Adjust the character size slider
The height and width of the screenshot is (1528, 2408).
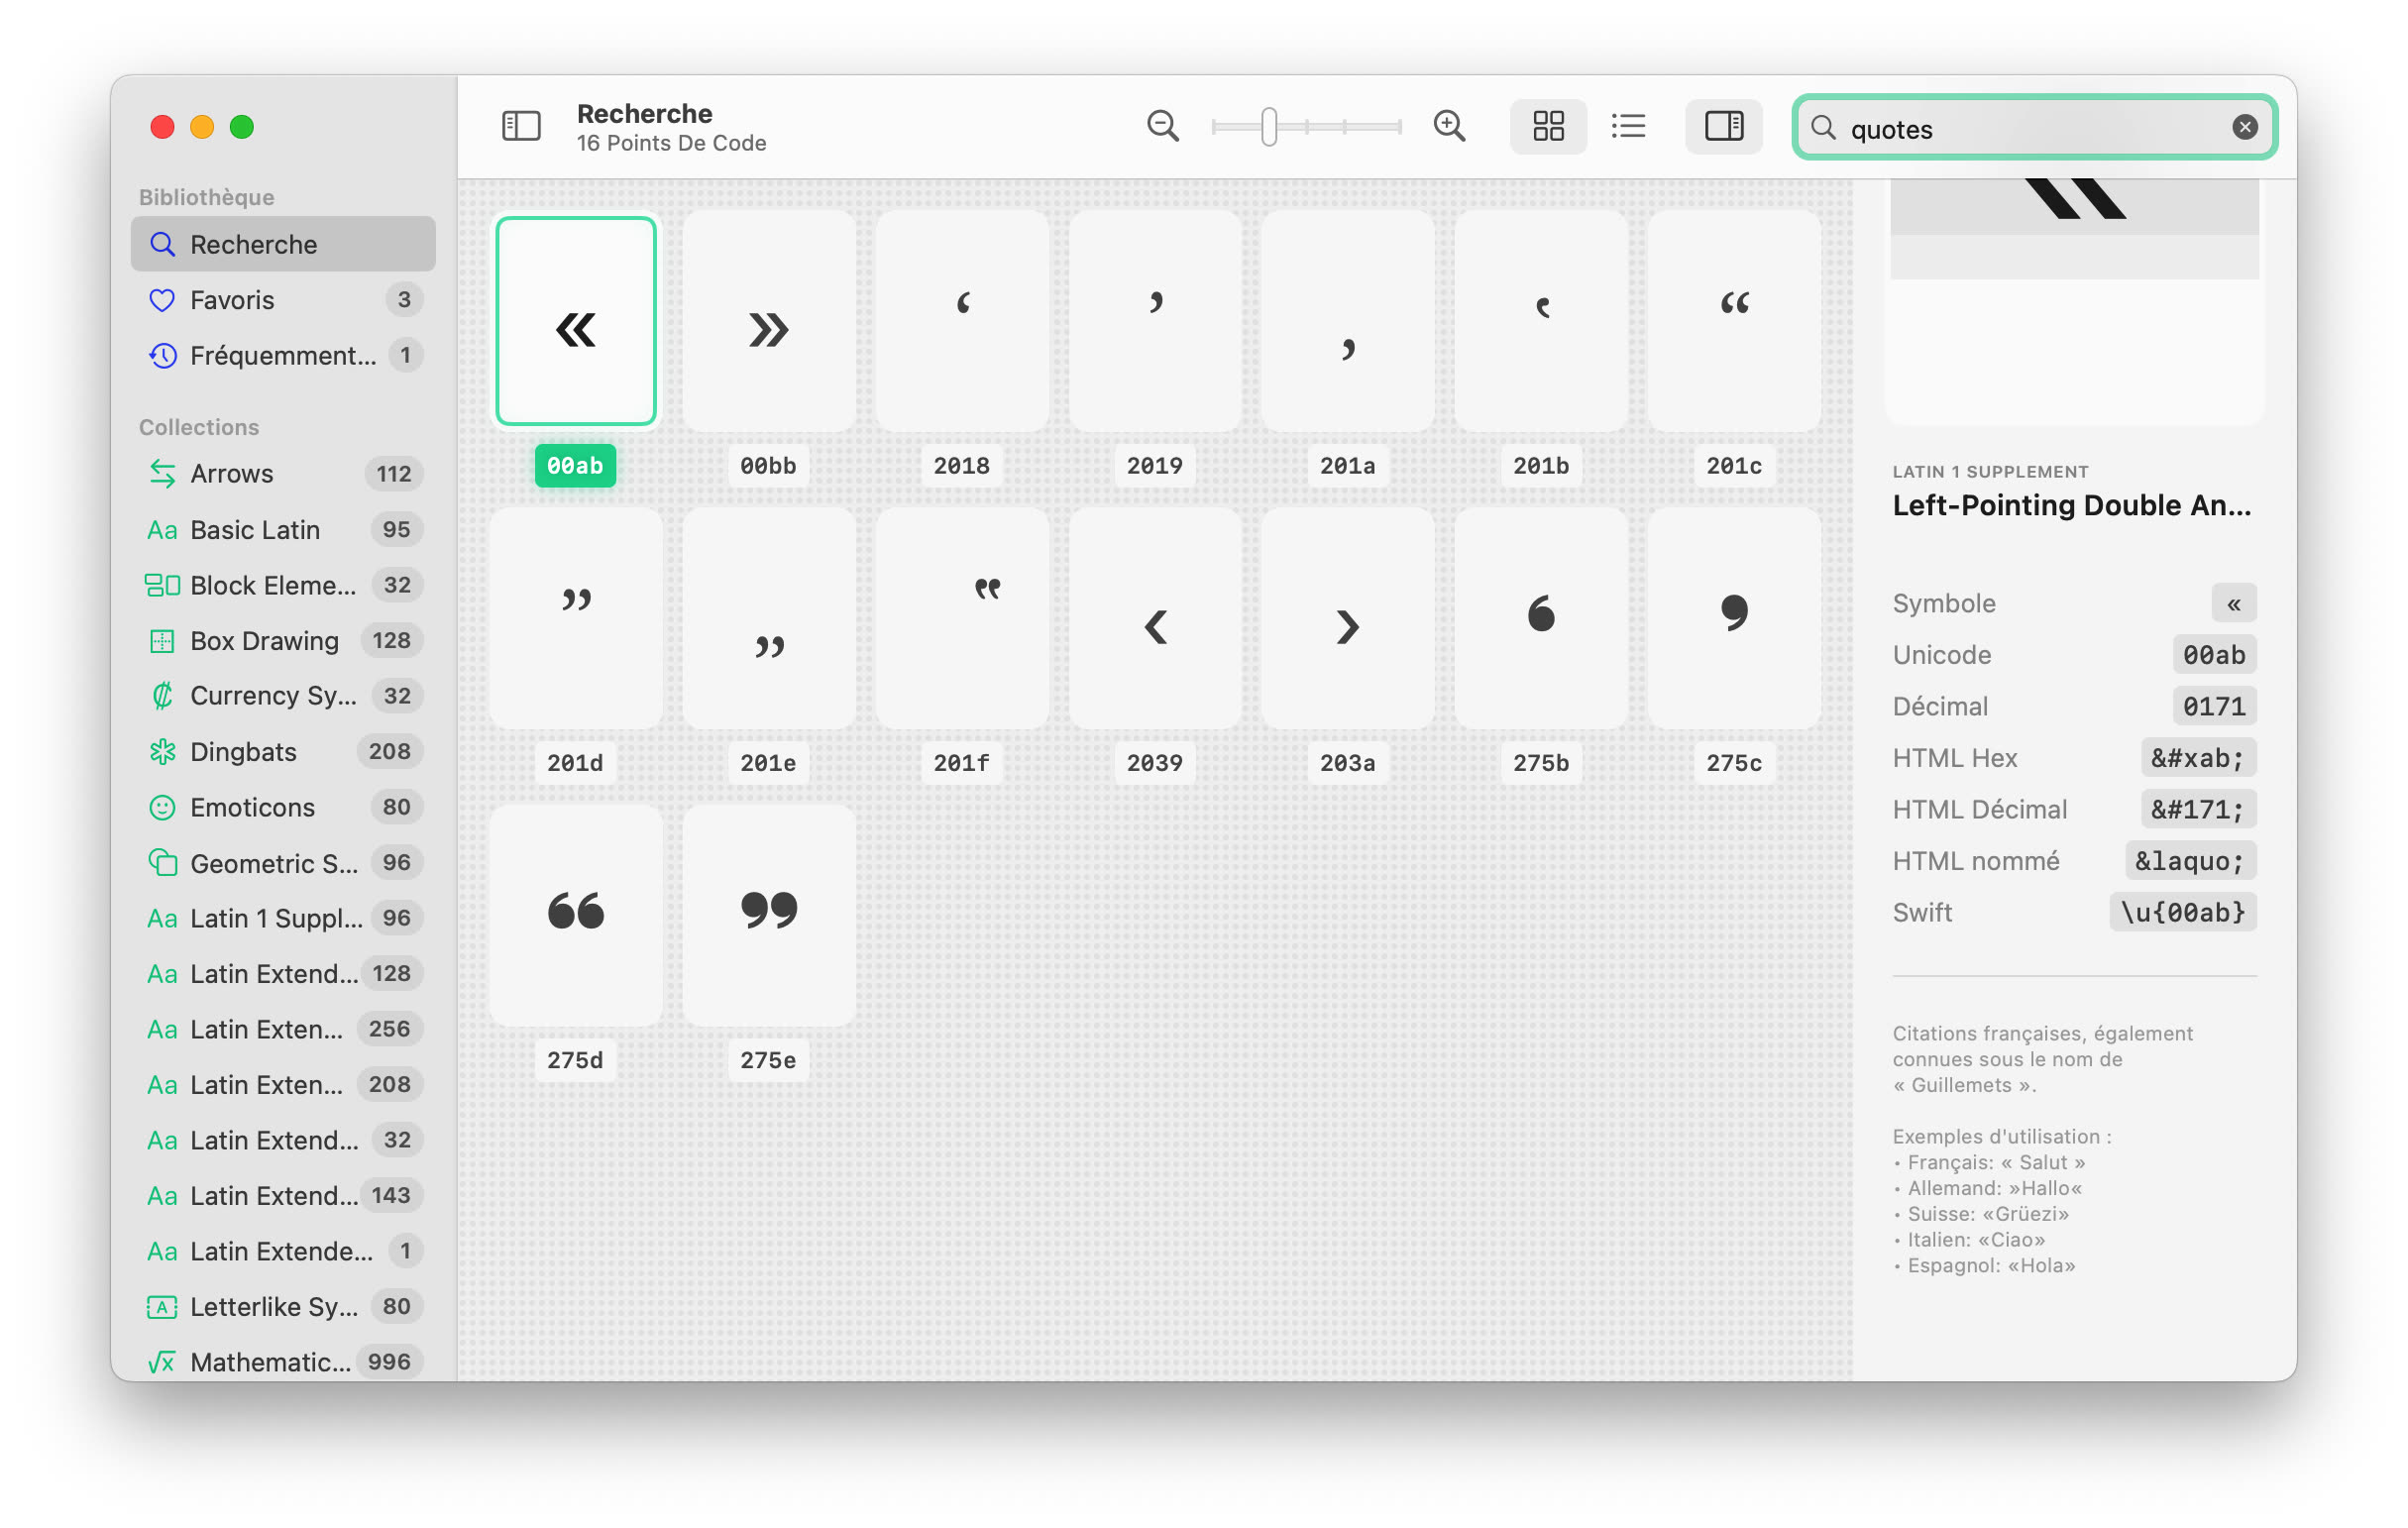click(x=1268, y=126)
